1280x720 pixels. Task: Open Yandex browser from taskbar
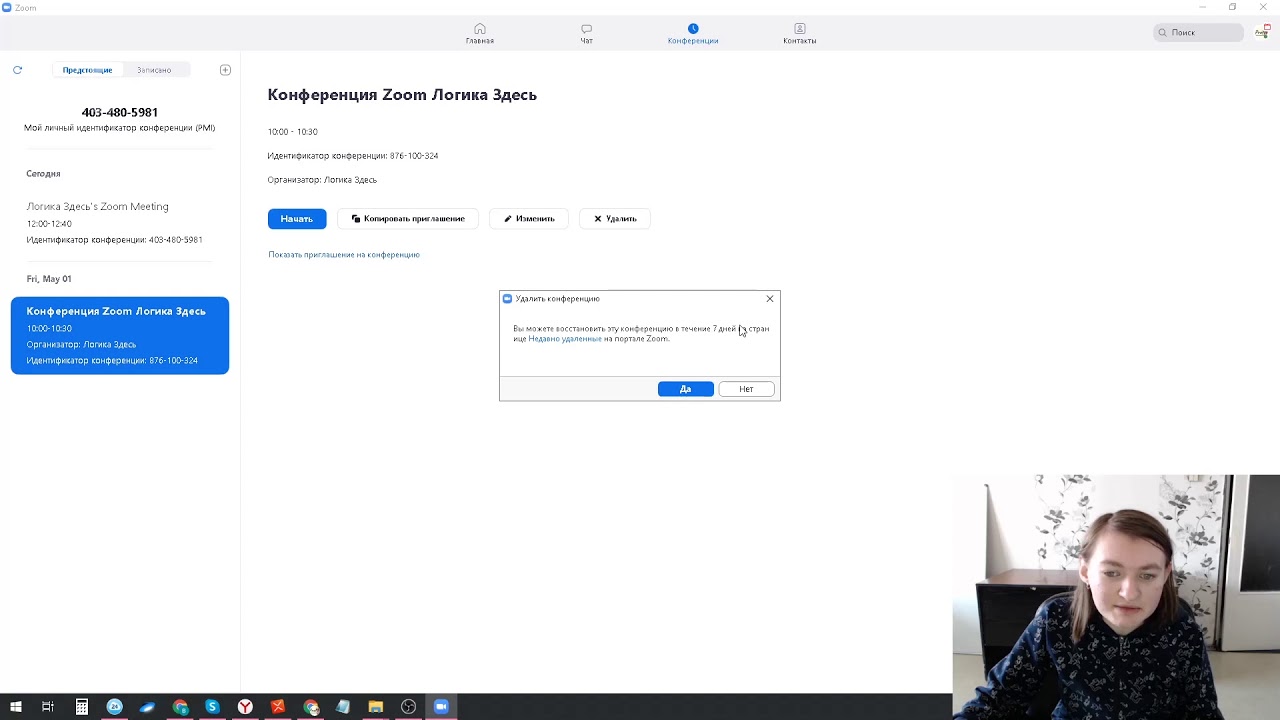(245, 707)
